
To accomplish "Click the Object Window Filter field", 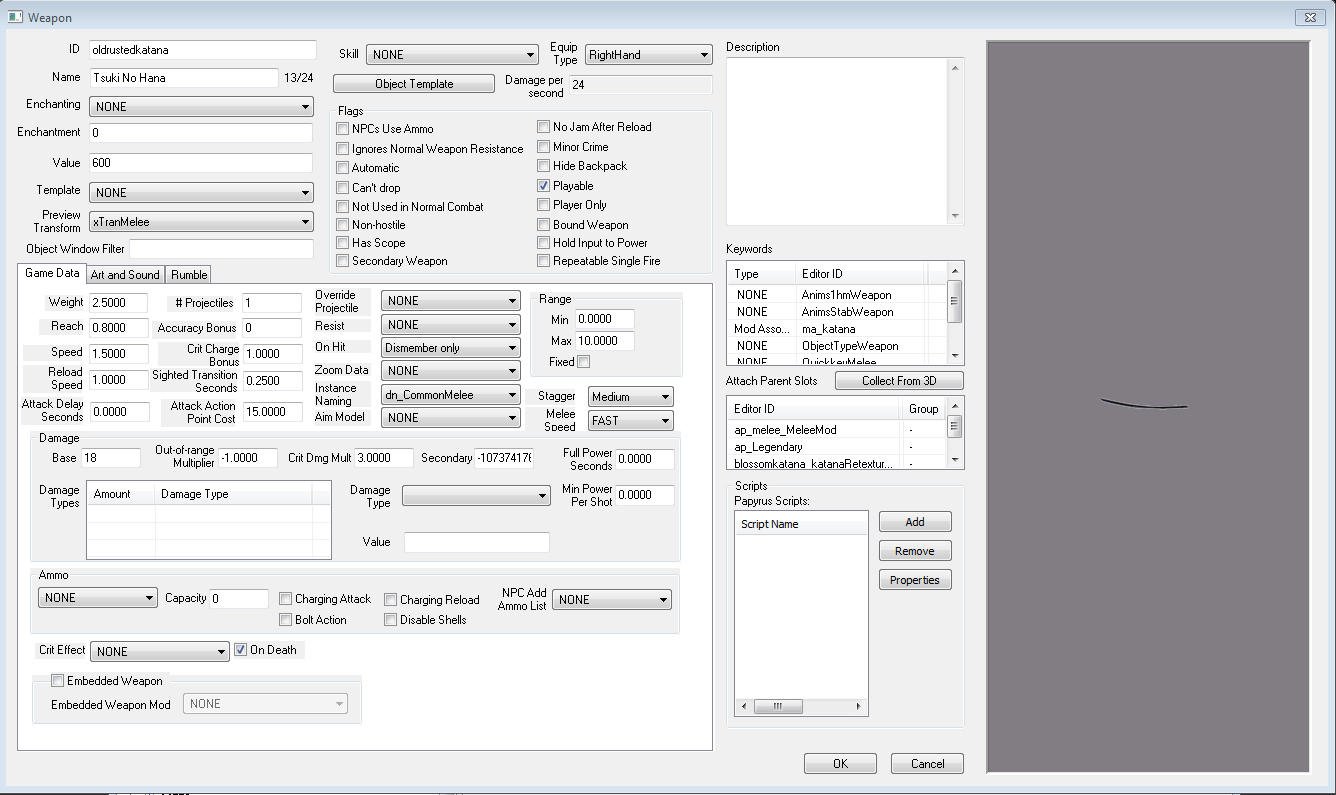I will [221, 249].
